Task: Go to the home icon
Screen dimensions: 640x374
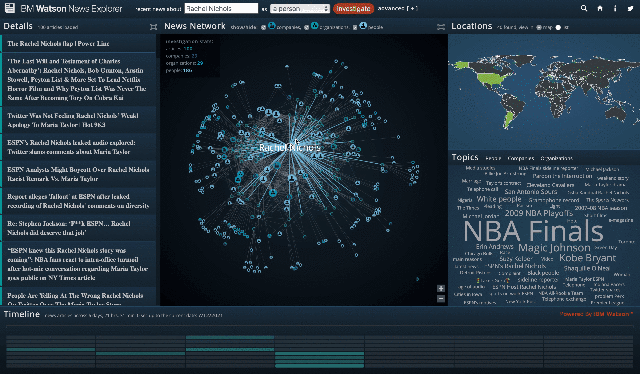Action: pos(600,8)
